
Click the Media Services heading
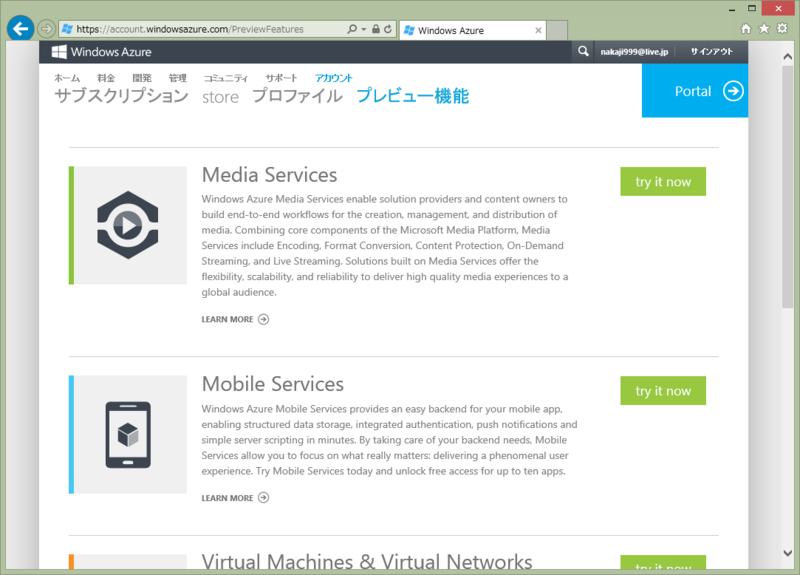pos(269,174)
